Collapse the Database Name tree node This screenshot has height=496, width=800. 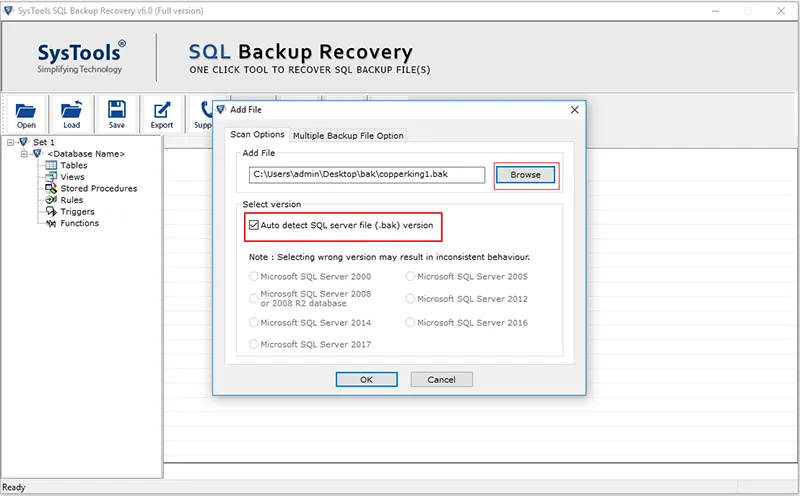pyautogui.click(x=24, y=154)
